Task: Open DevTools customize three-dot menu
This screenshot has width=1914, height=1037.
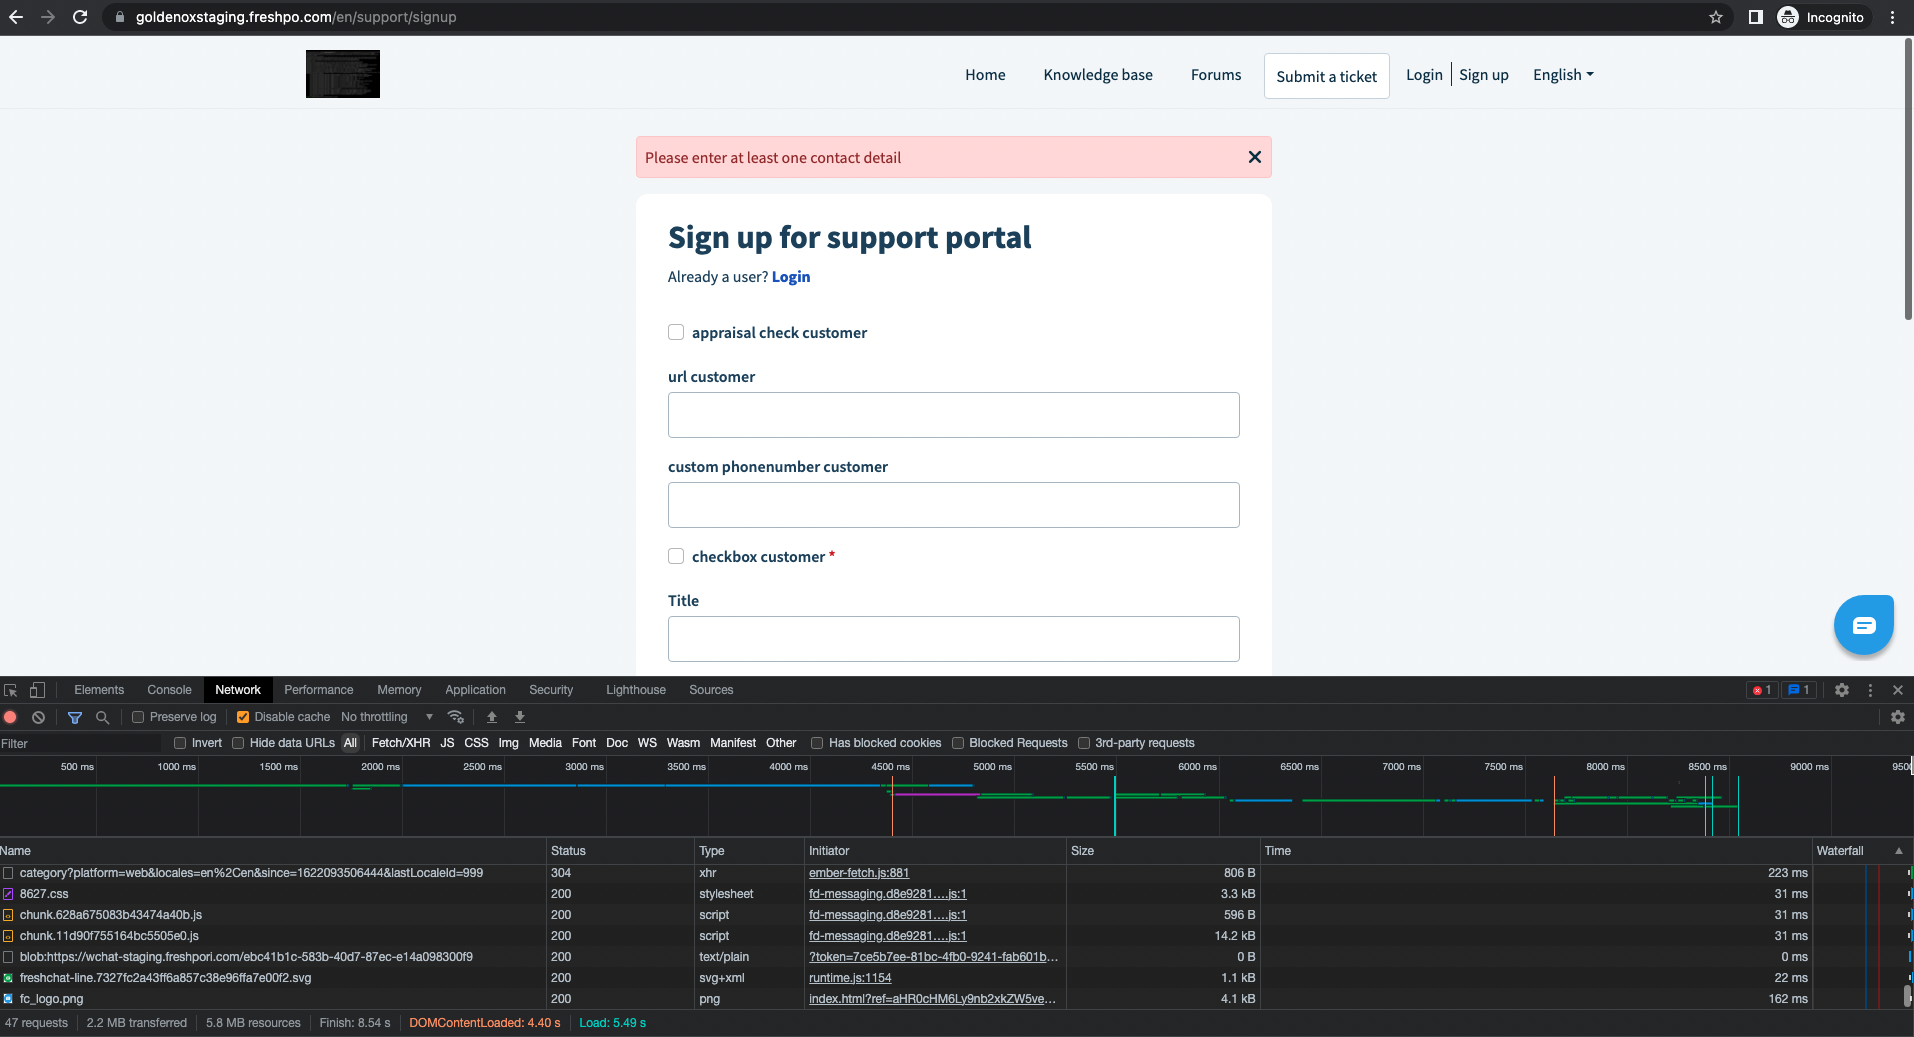Action: click(x=1870, y=690)
